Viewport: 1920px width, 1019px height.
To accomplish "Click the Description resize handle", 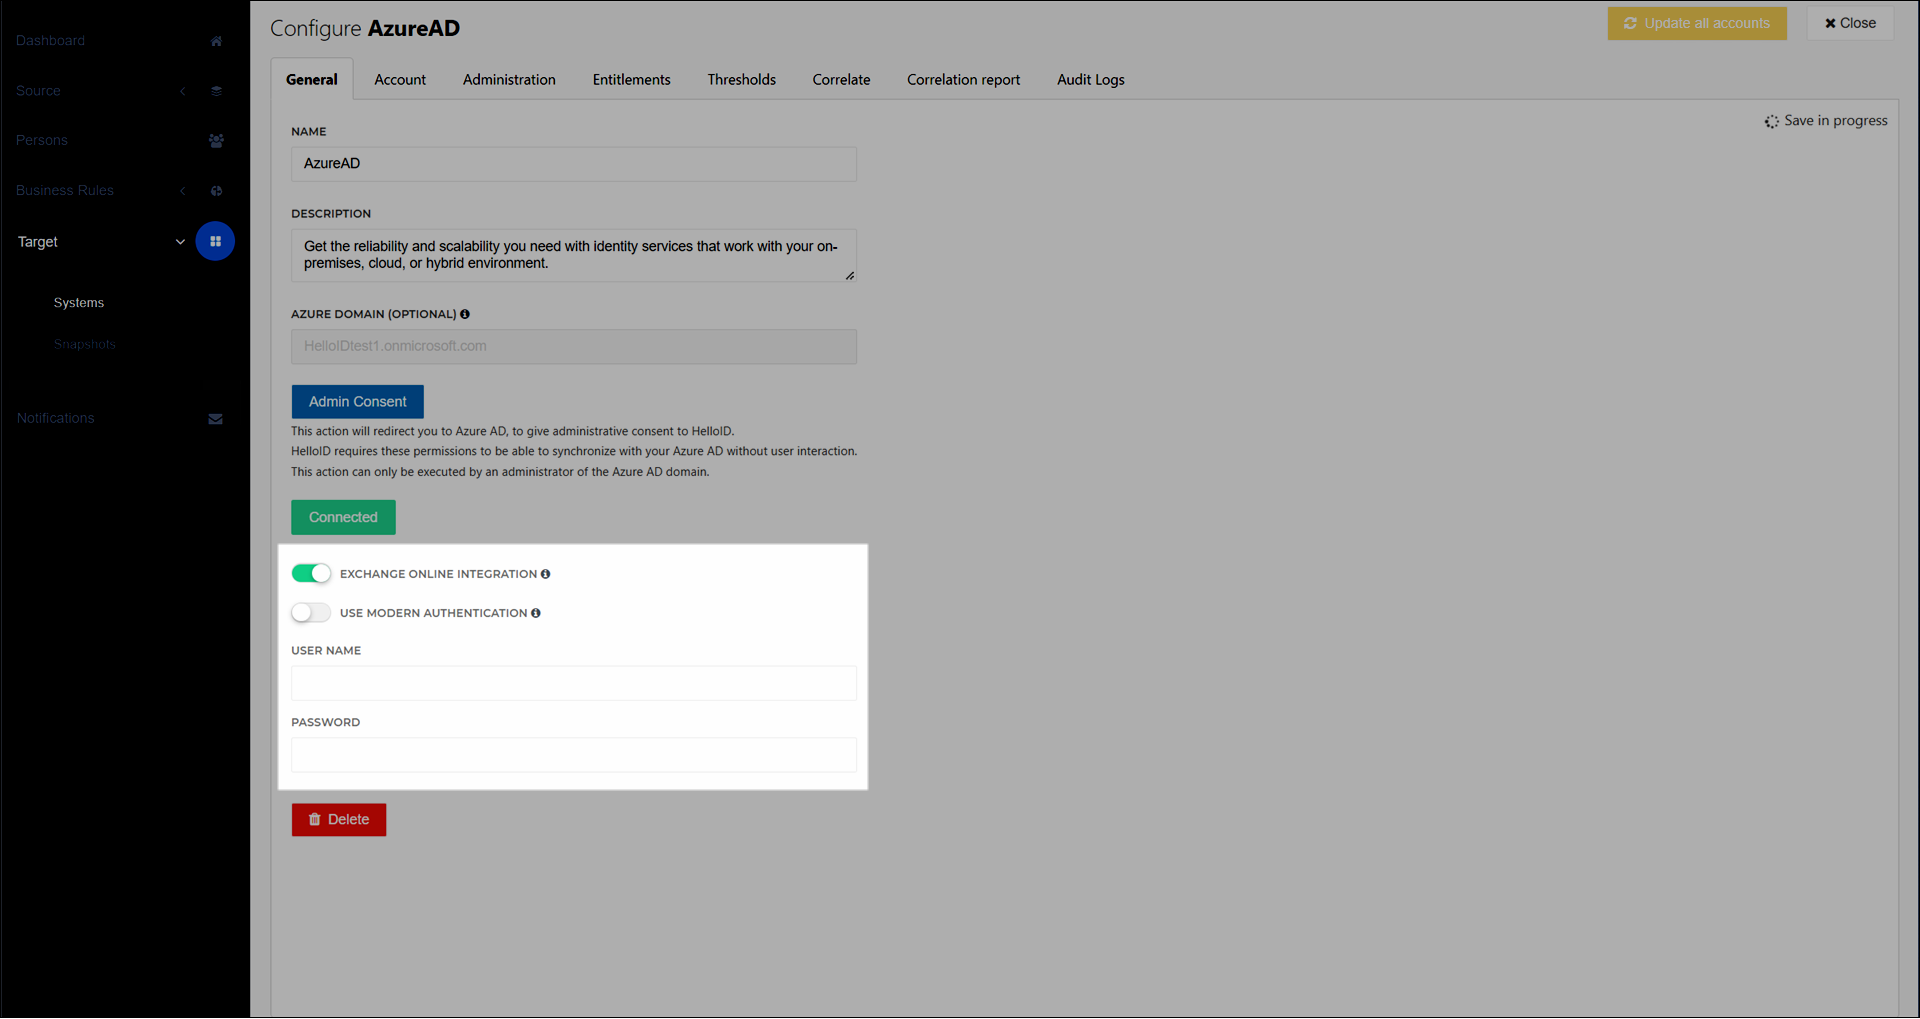I will coord(850,276).
